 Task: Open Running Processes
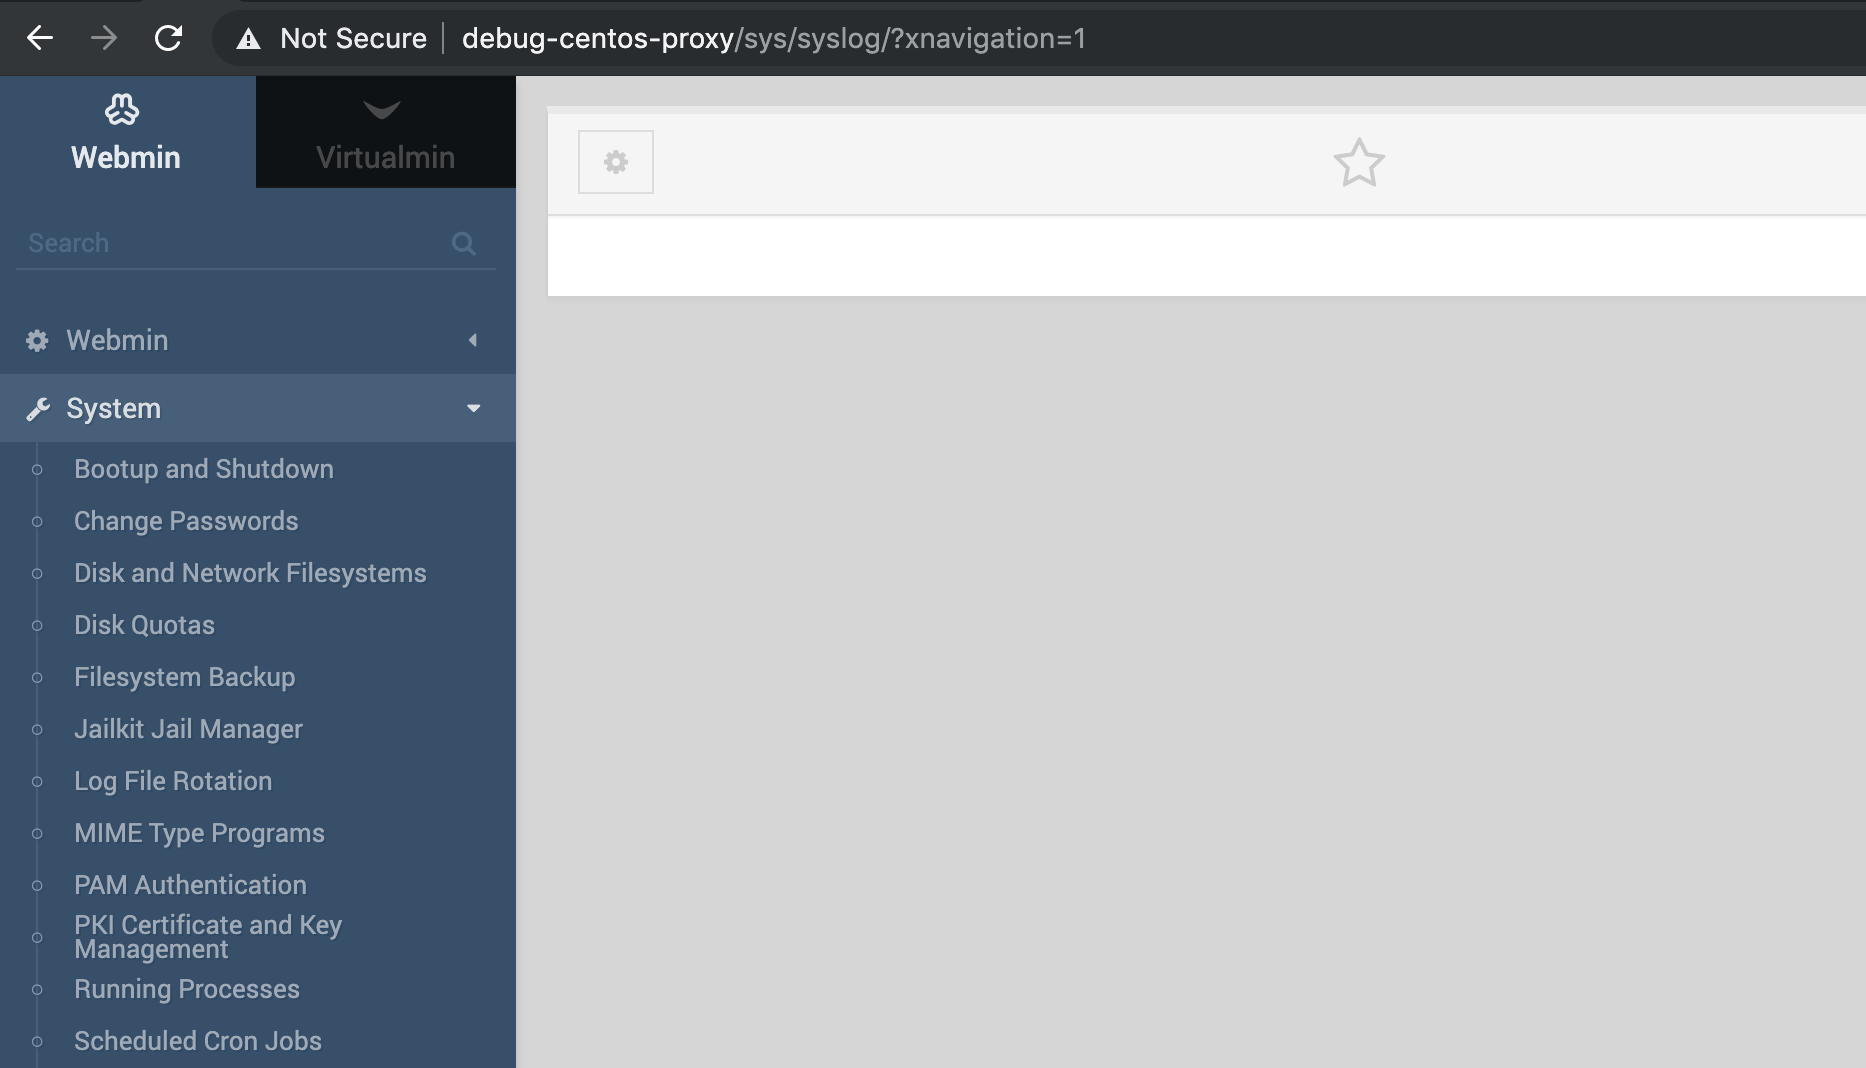coord(187,989)
